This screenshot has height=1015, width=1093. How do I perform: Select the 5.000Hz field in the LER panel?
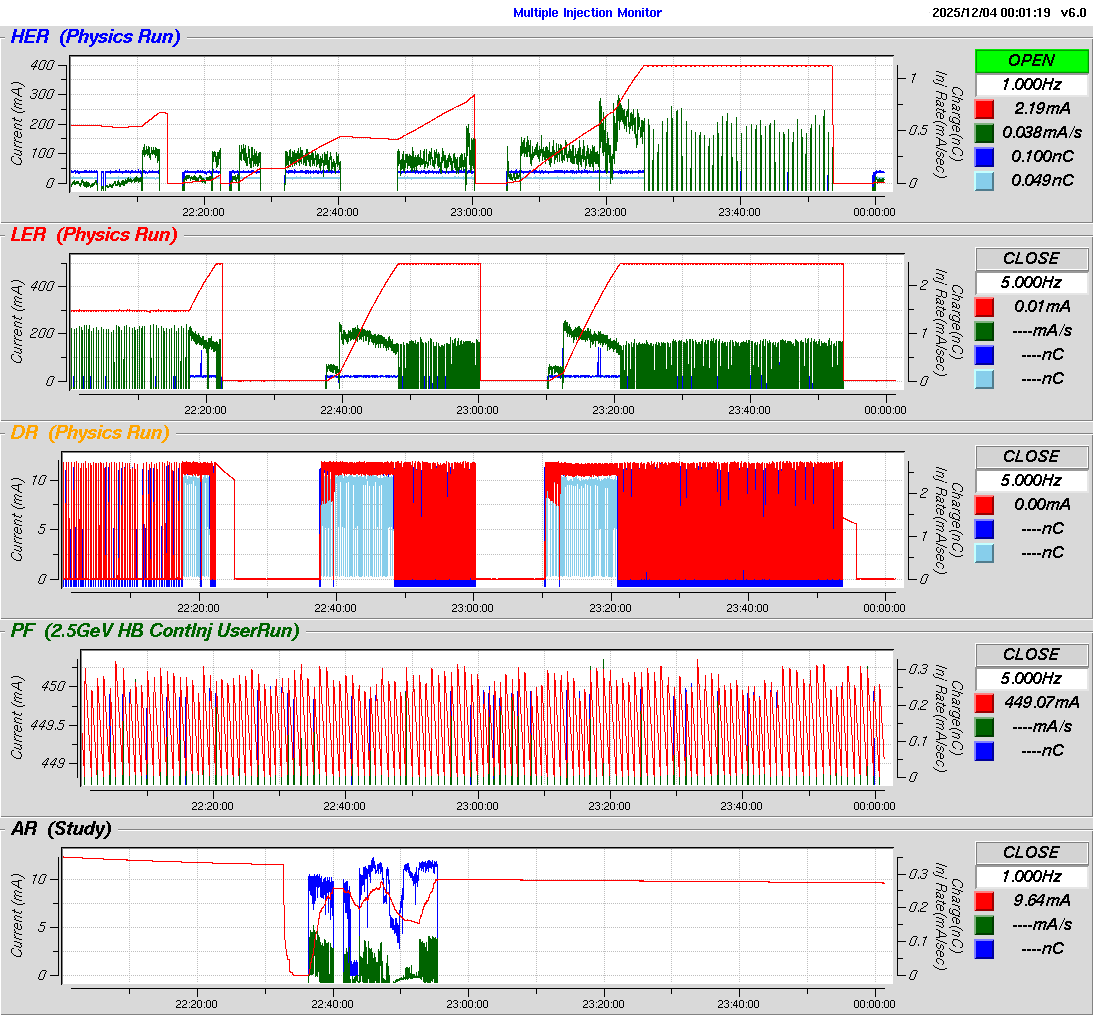pyautogui.click(x=1031, y=283)
